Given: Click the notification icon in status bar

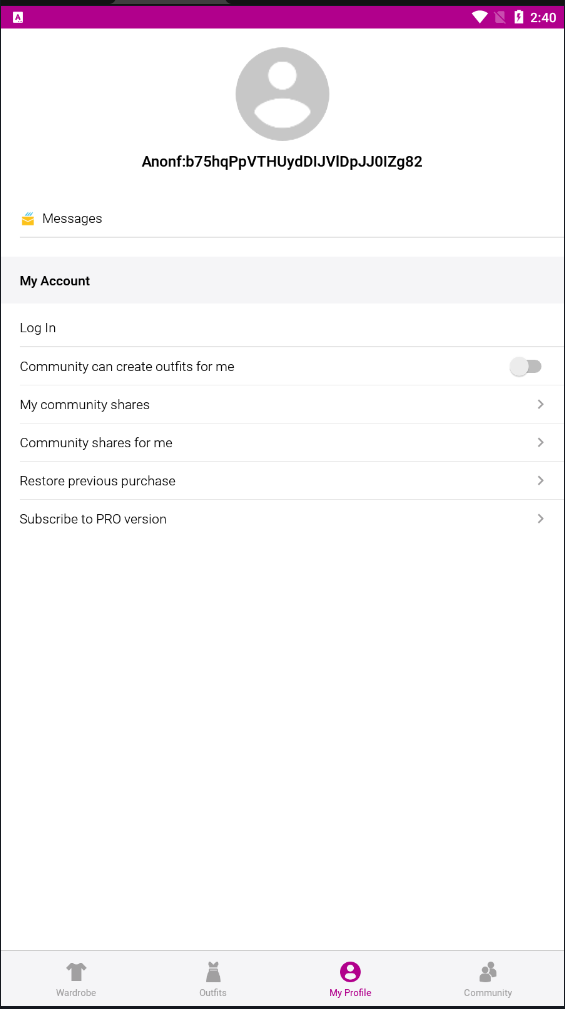Looking at the screenshot, I should 18,17.
